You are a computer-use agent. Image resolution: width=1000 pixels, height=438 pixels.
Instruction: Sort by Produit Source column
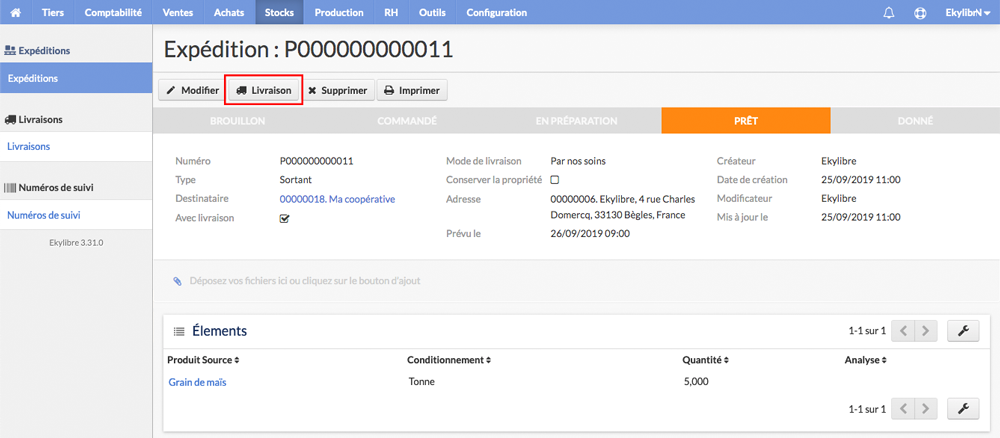pyautogui.click(x=203, y=360)
